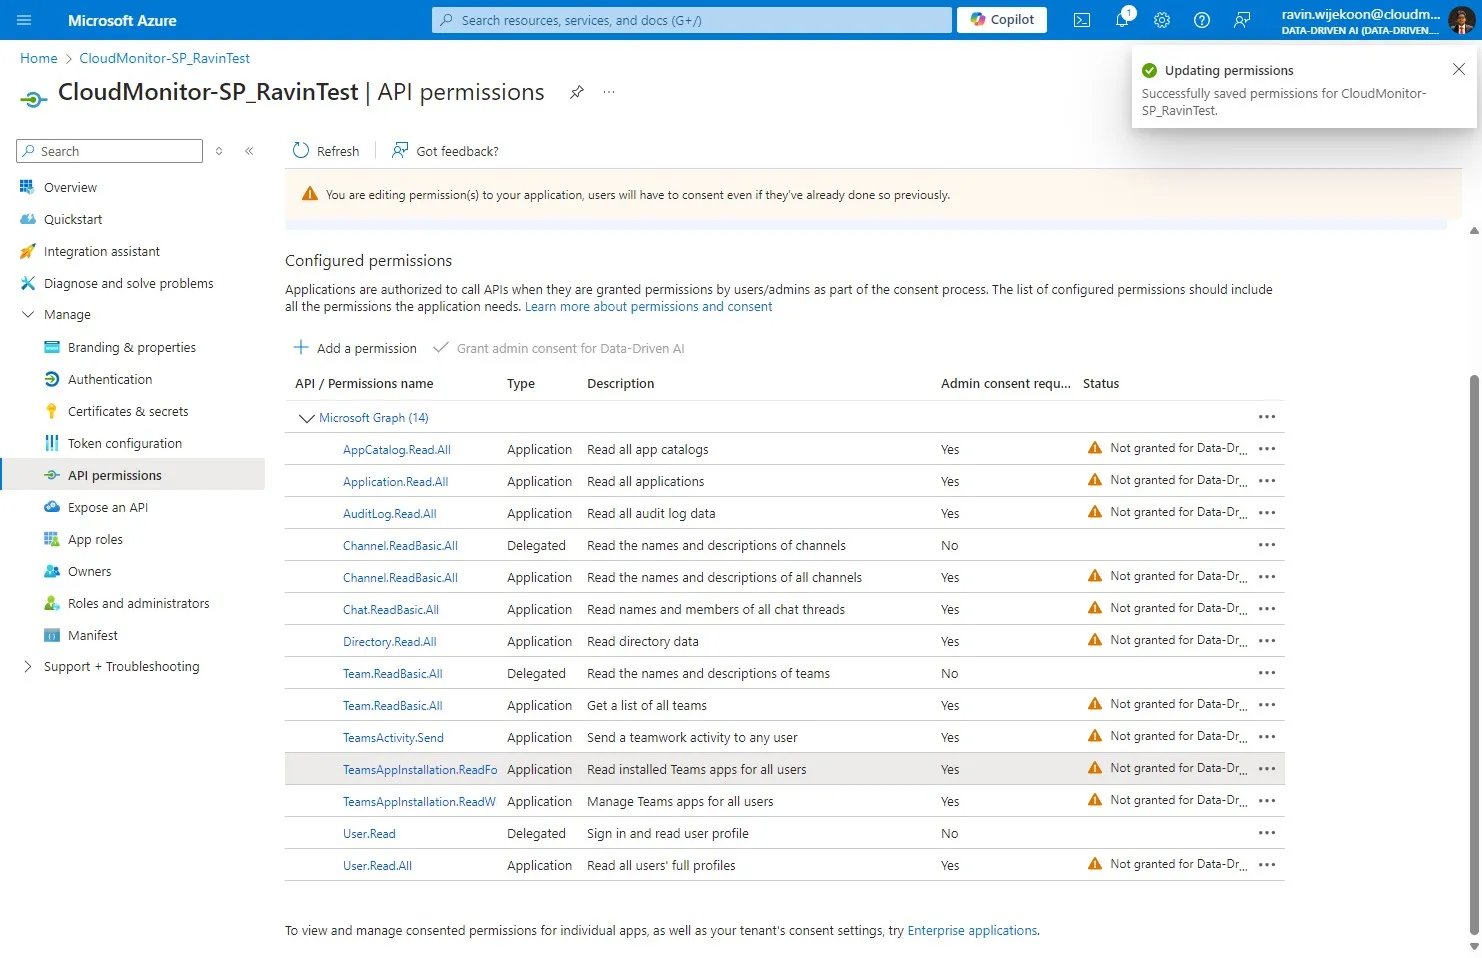Pin the API permissions blade

point(577,92)
